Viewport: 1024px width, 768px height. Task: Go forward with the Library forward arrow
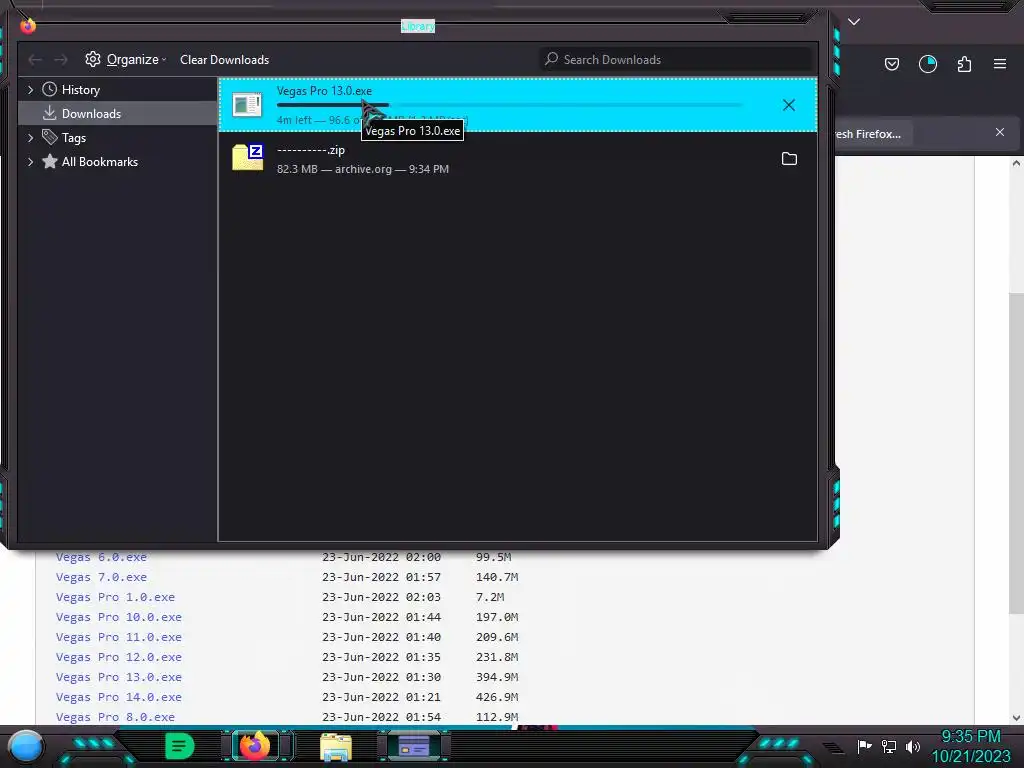click(61, 59)
